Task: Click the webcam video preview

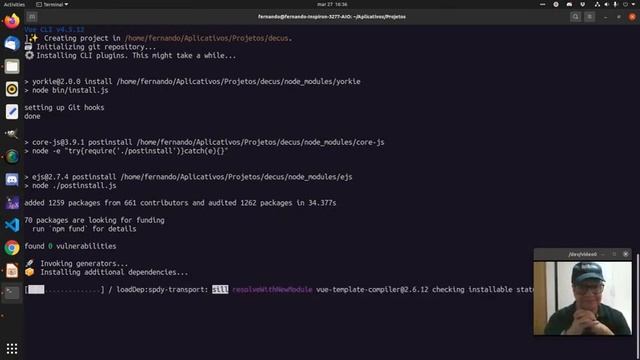Action: coord(582,298)
